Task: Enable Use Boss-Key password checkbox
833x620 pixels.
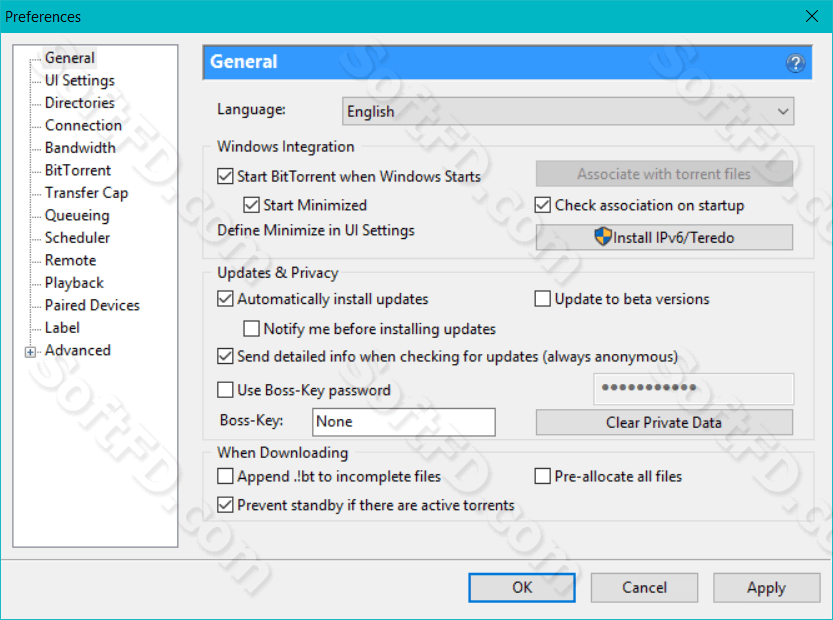Action: pyautogui.click(x=225, y=390)
